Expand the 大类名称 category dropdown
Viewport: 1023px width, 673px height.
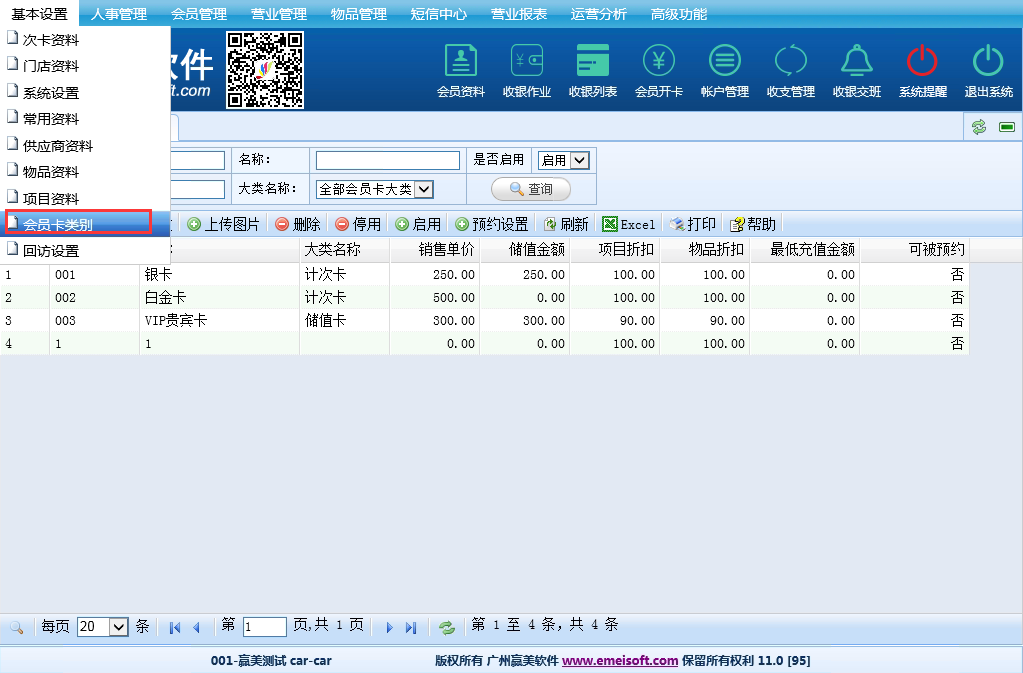coord(375,189)
